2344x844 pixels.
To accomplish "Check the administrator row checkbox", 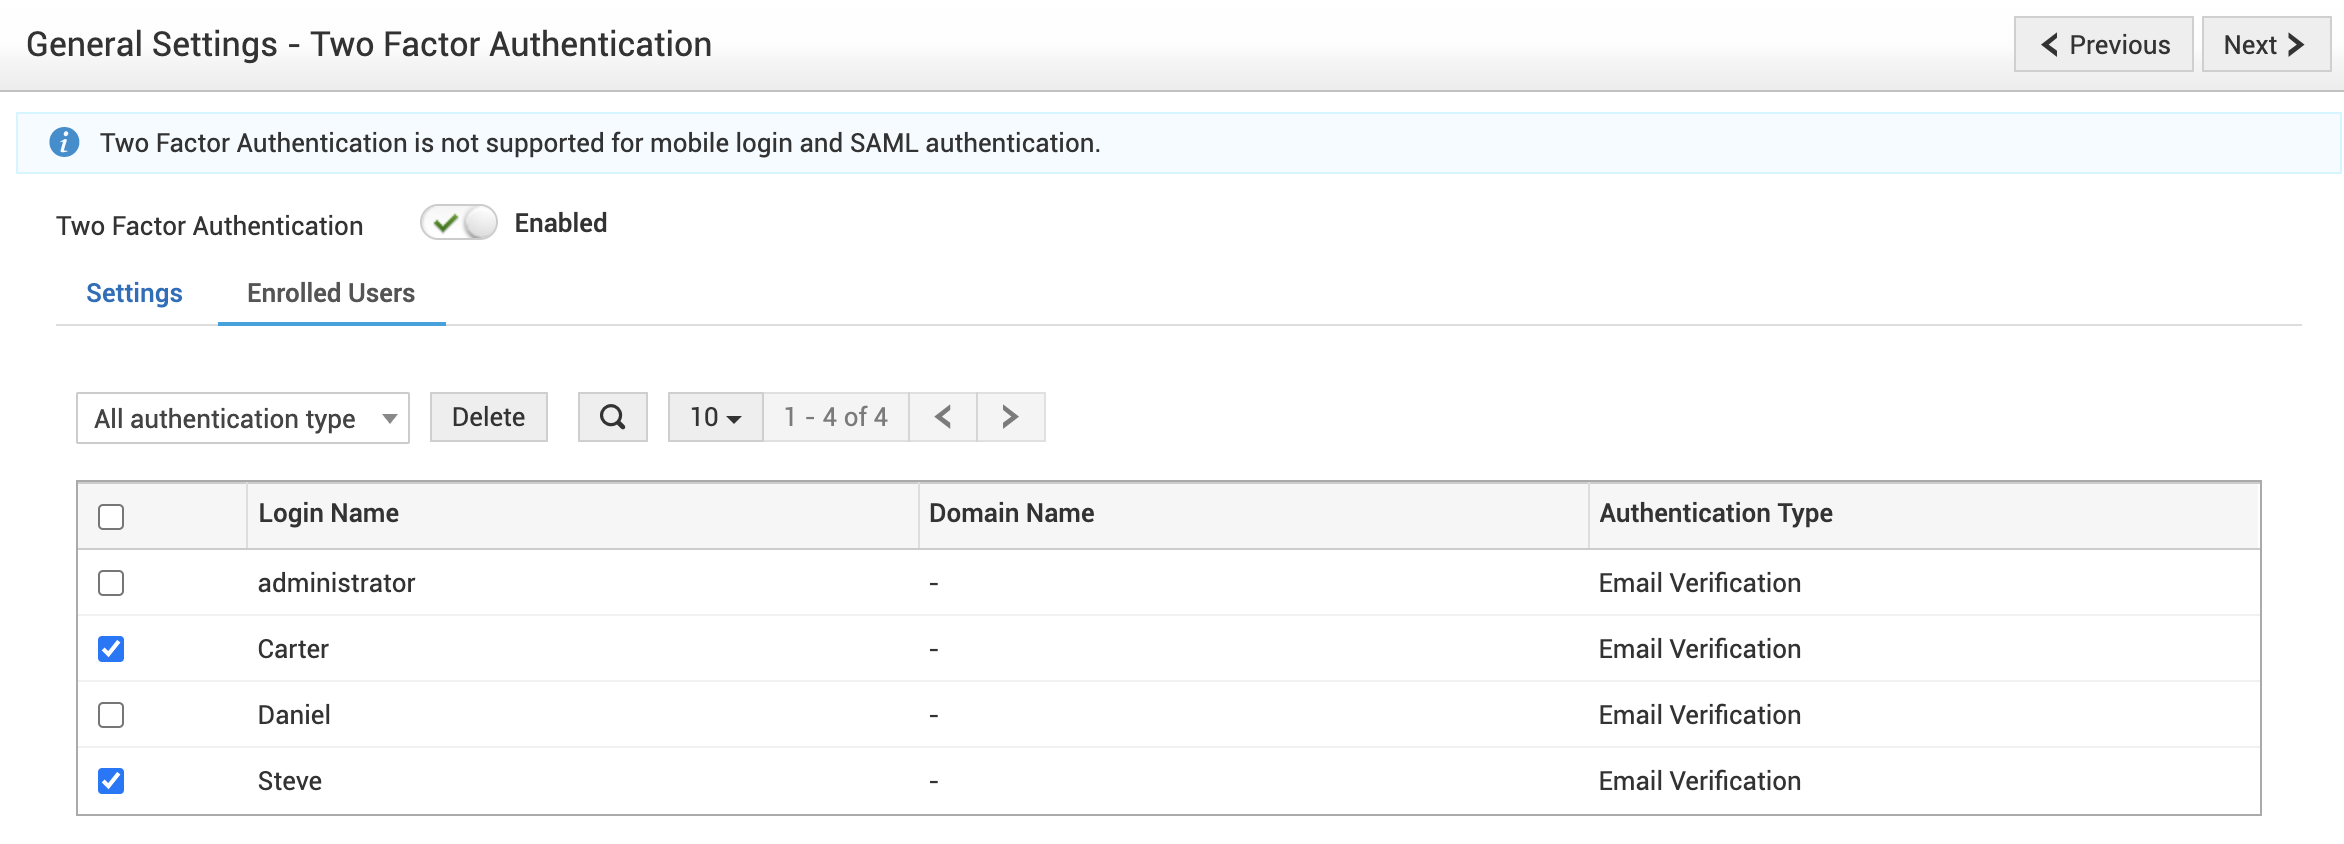I will [x=111, y=583].
